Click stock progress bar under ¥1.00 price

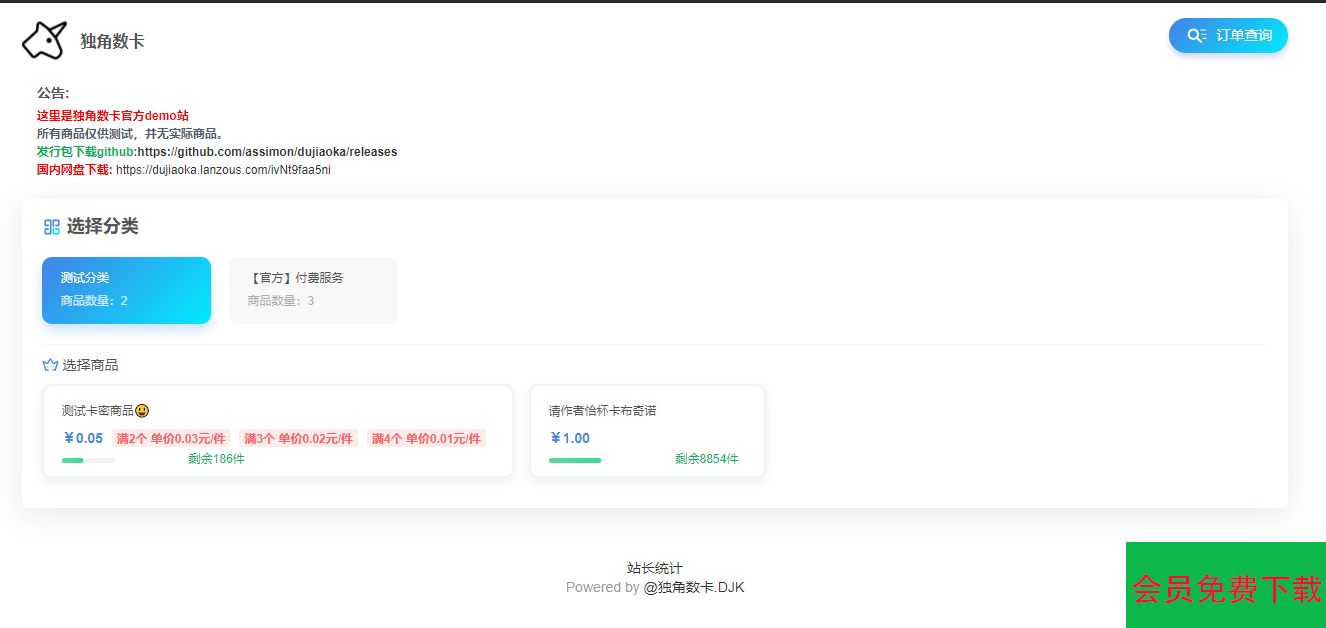(x=575, y=460)
